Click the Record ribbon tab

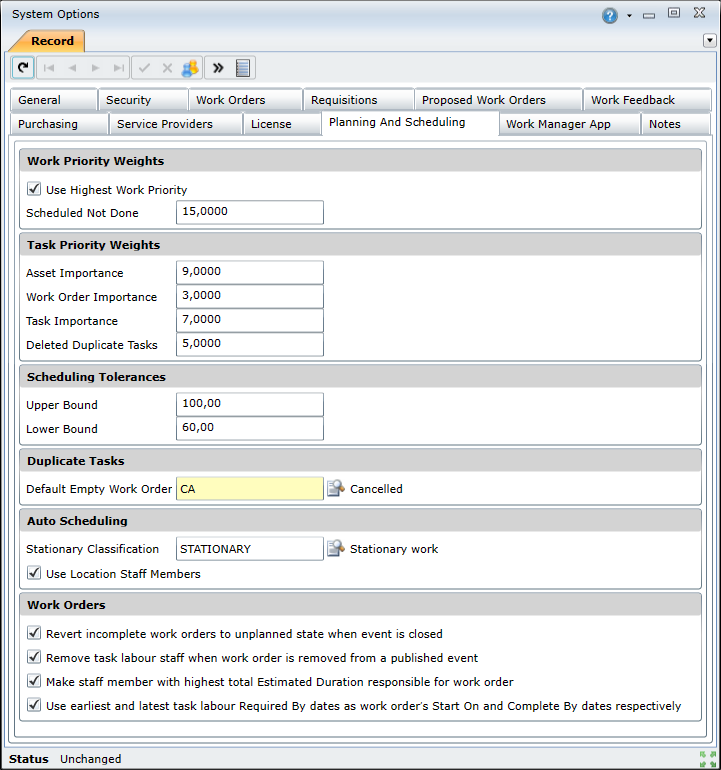click(52, 41)
